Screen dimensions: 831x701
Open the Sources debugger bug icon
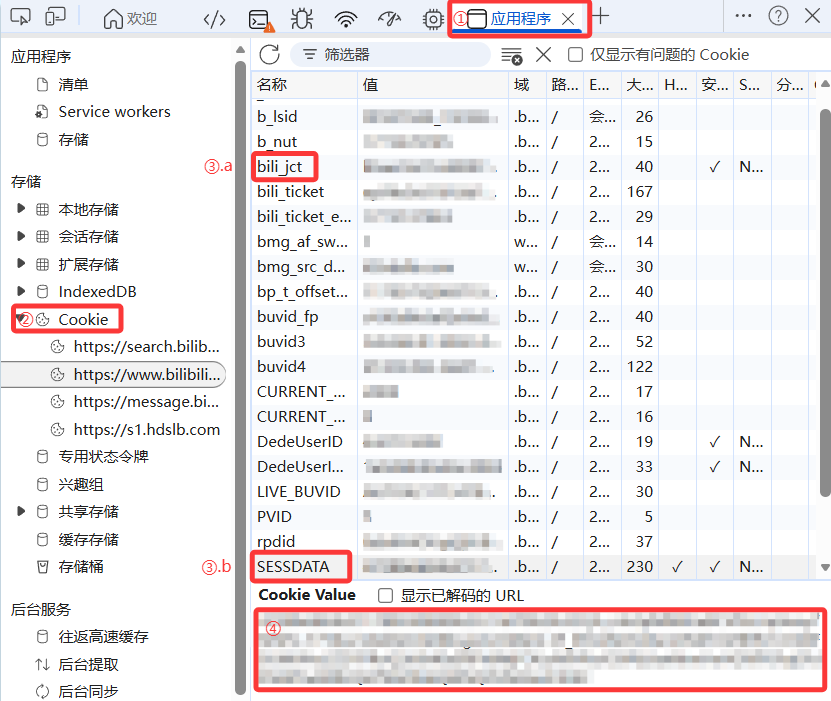click(x=300, y=18)
